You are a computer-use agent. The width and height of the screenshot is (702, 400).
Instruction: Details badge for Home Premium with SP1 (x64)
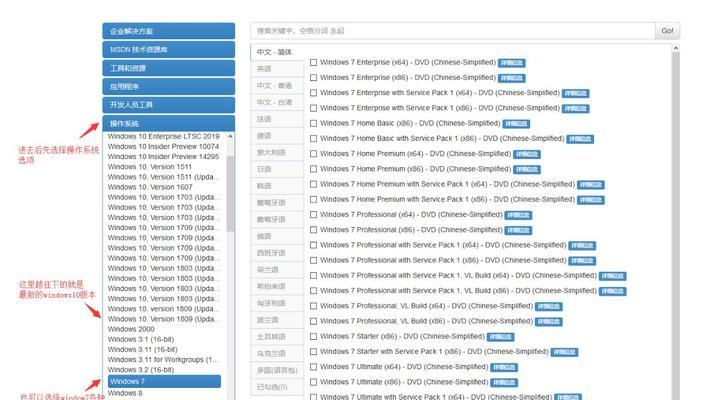pyautogui.click(x=591, y=185)
